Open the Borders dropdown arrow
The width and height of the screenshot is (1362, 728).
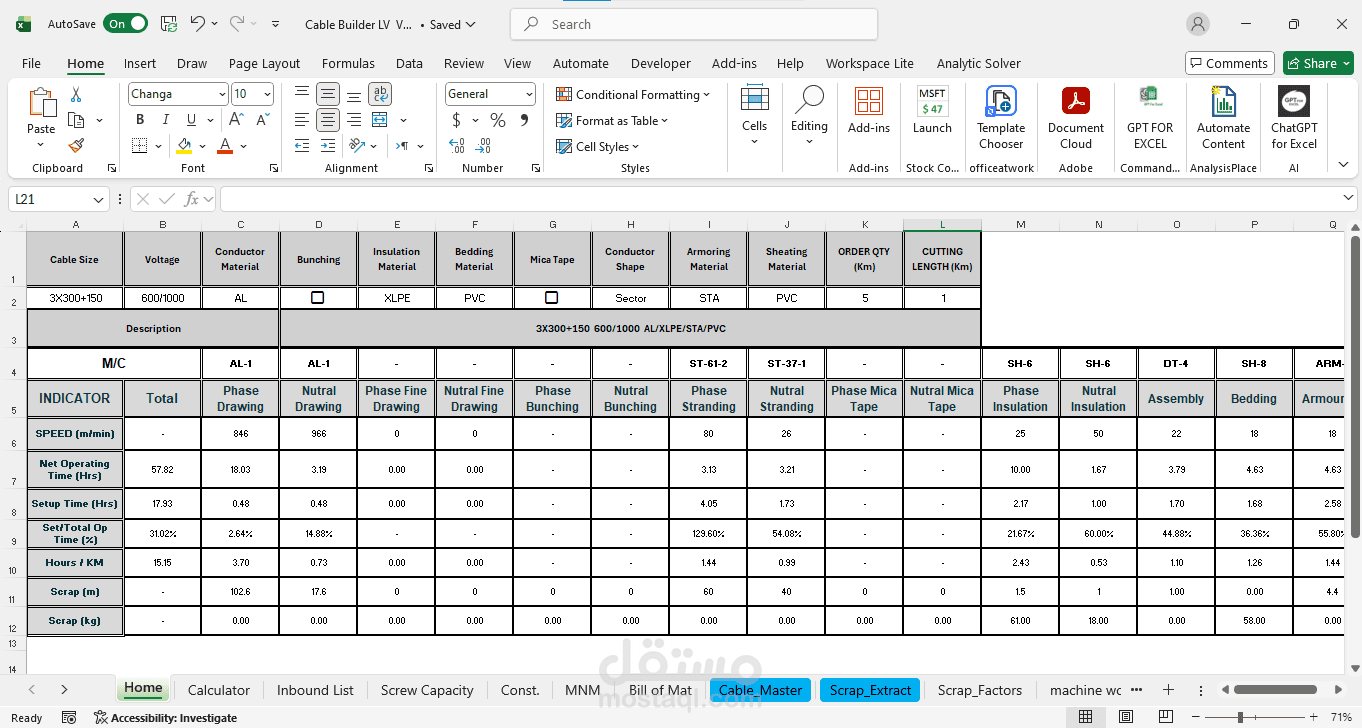click(160, 146)
